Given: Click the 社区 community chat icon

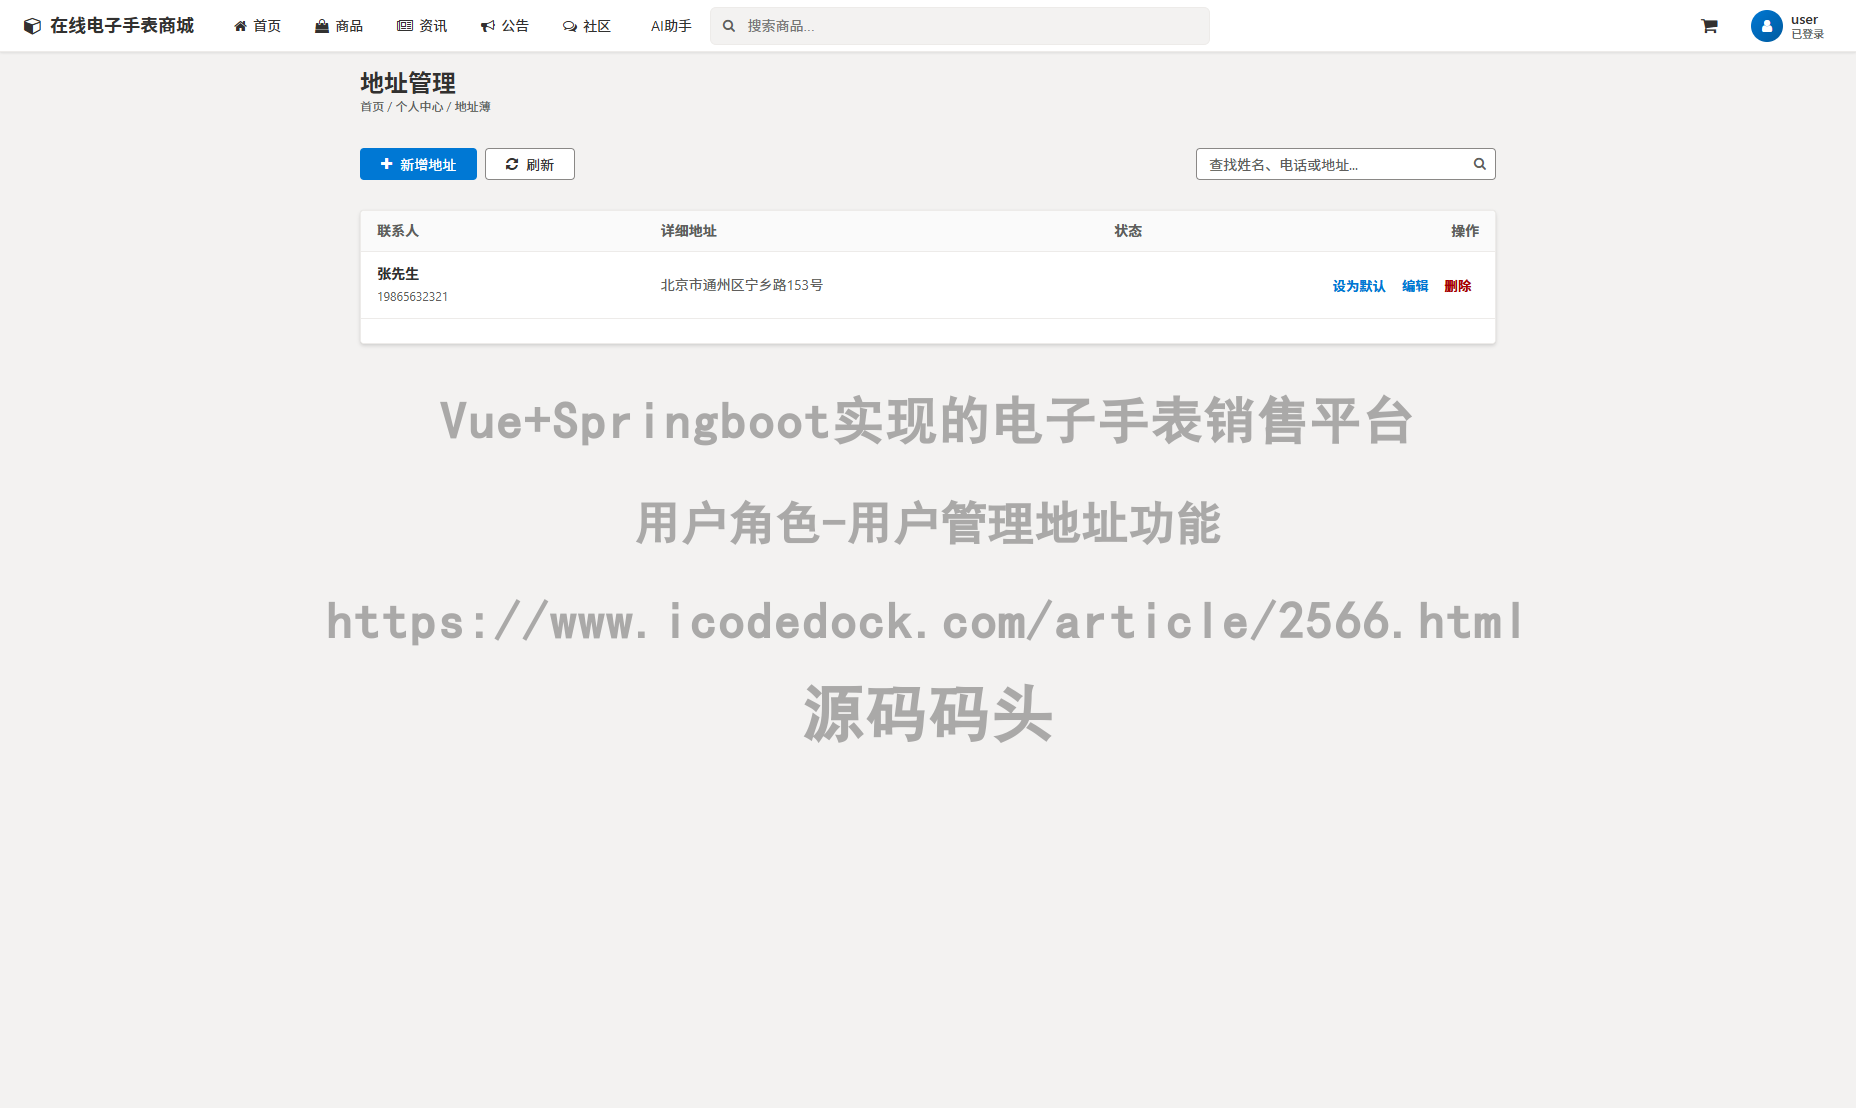Looking at the screenshot, I should coord(569,25).
